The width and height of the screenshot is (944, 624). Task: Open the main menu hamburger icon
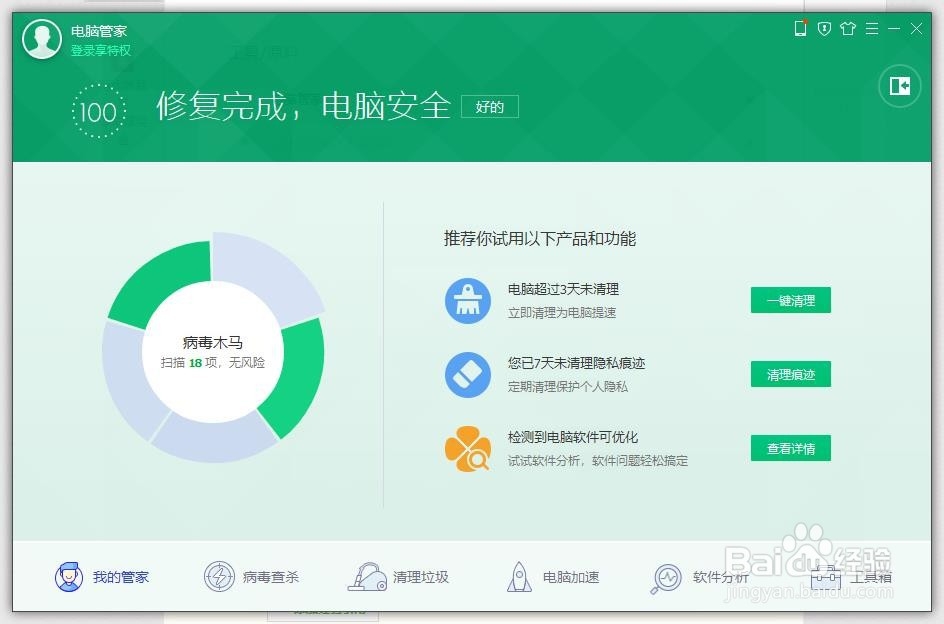pyautogui.click(x=871, y=29)
